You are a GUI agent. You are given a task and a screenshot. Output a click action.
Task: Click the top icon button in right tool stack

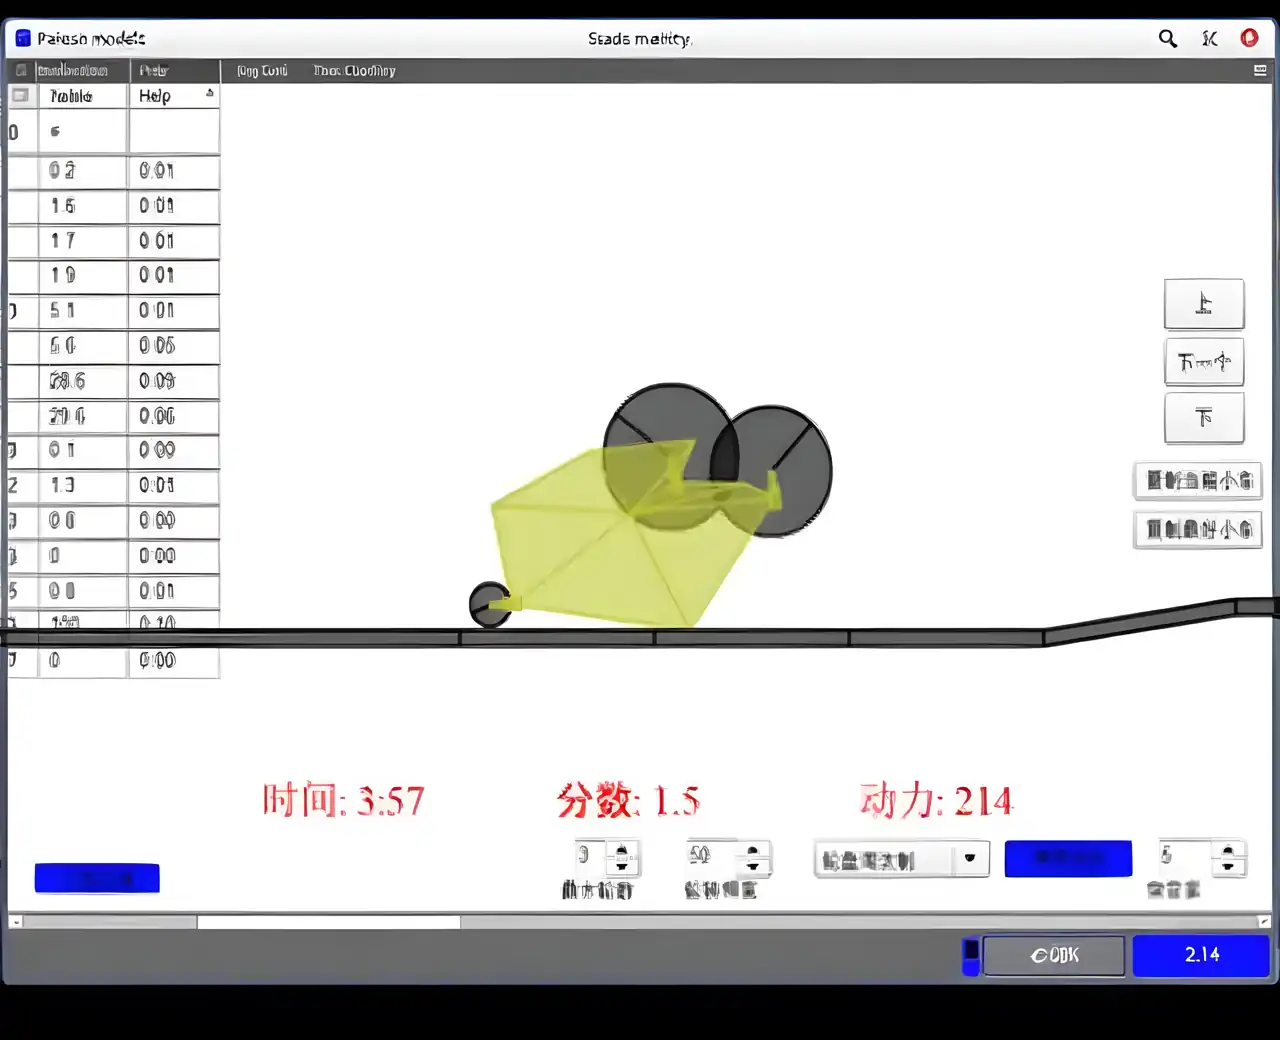[1204, 304]
